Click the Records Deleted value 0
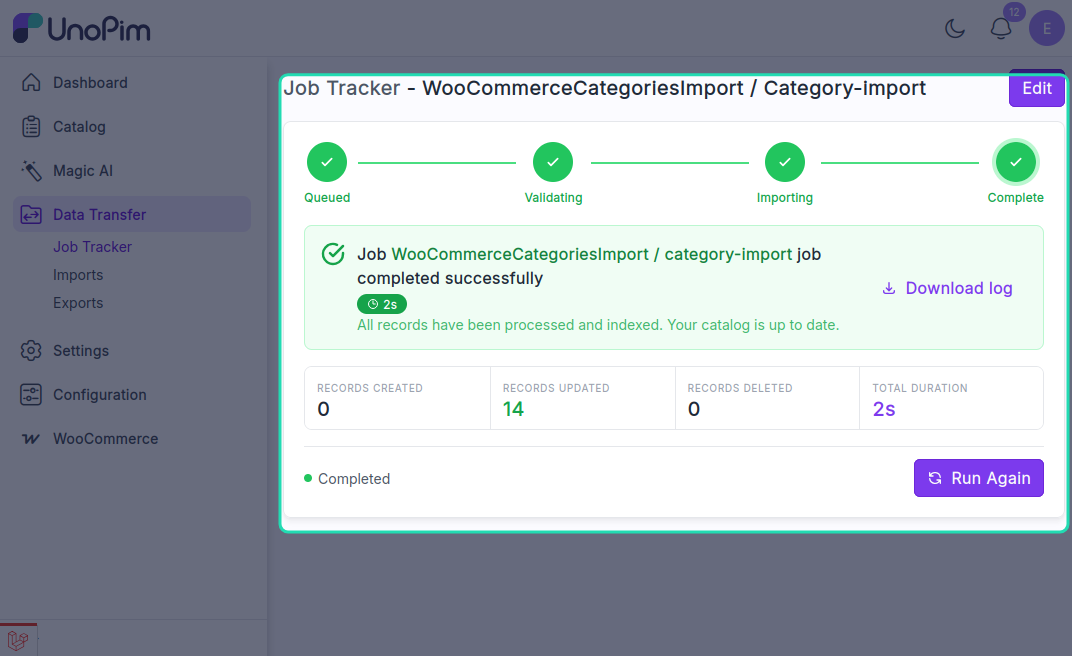 pos(694,409)
